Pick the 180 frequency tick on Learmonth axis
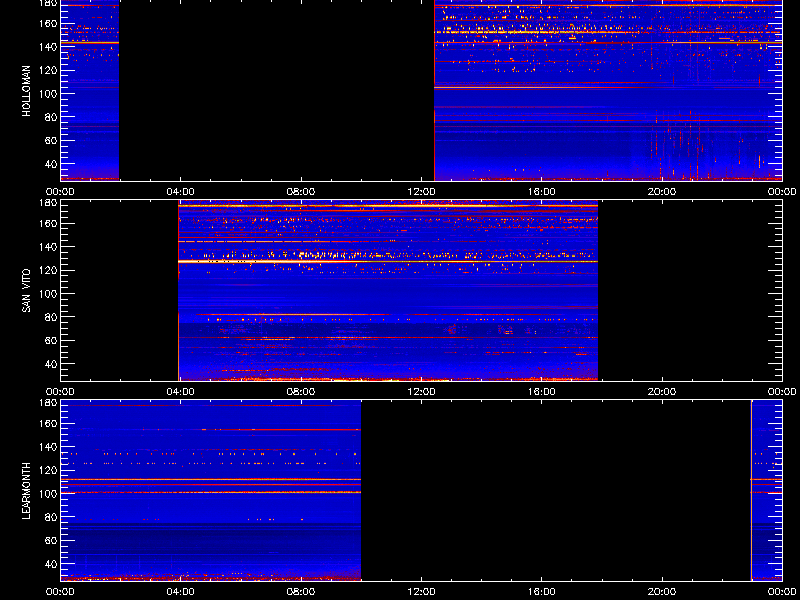Viewport: 800px width, 600px height. [x=47, y=403]
